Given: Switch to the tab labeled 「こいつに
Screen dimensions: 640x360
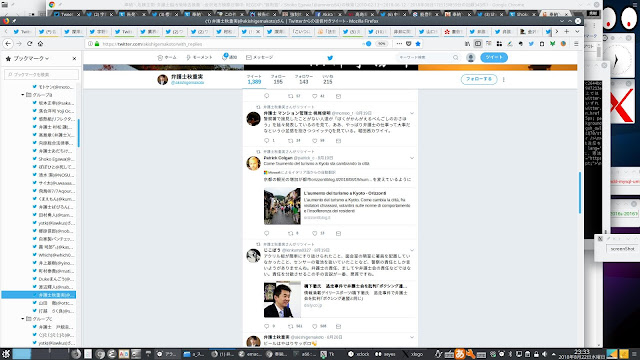Looking at the screenshot, I should [302, 31].
